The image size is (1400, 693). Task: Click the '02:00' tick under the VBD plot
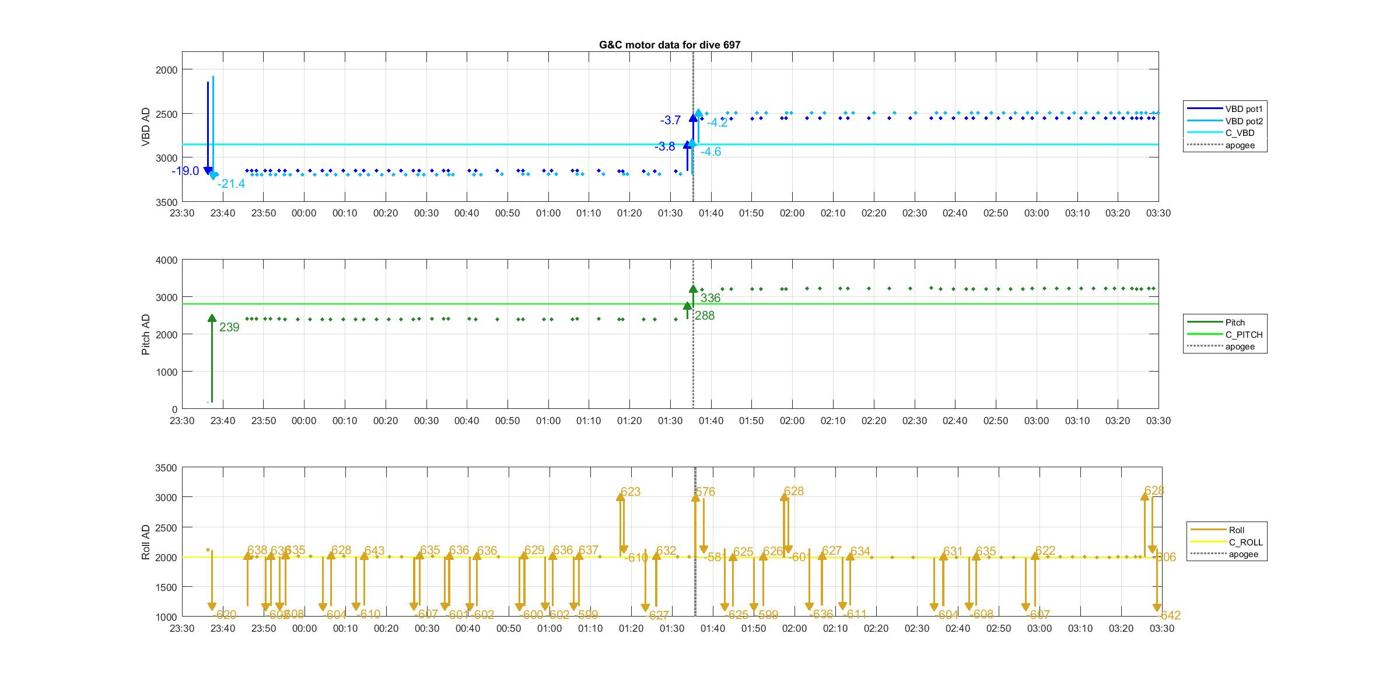792,213
